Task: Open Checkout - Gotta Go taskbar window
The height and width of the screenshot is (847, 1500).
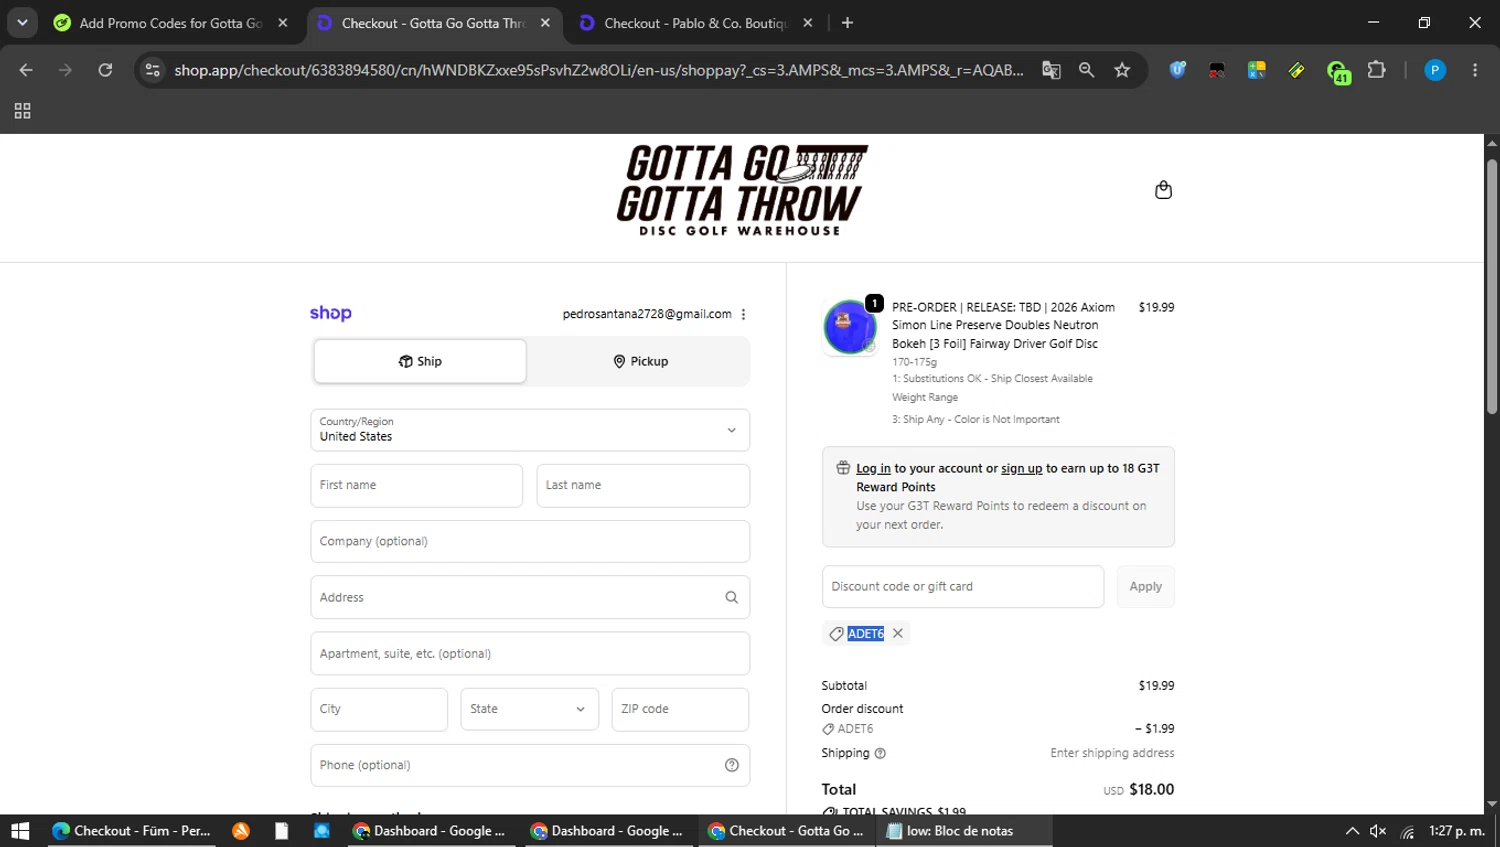Action: [785, 831]
